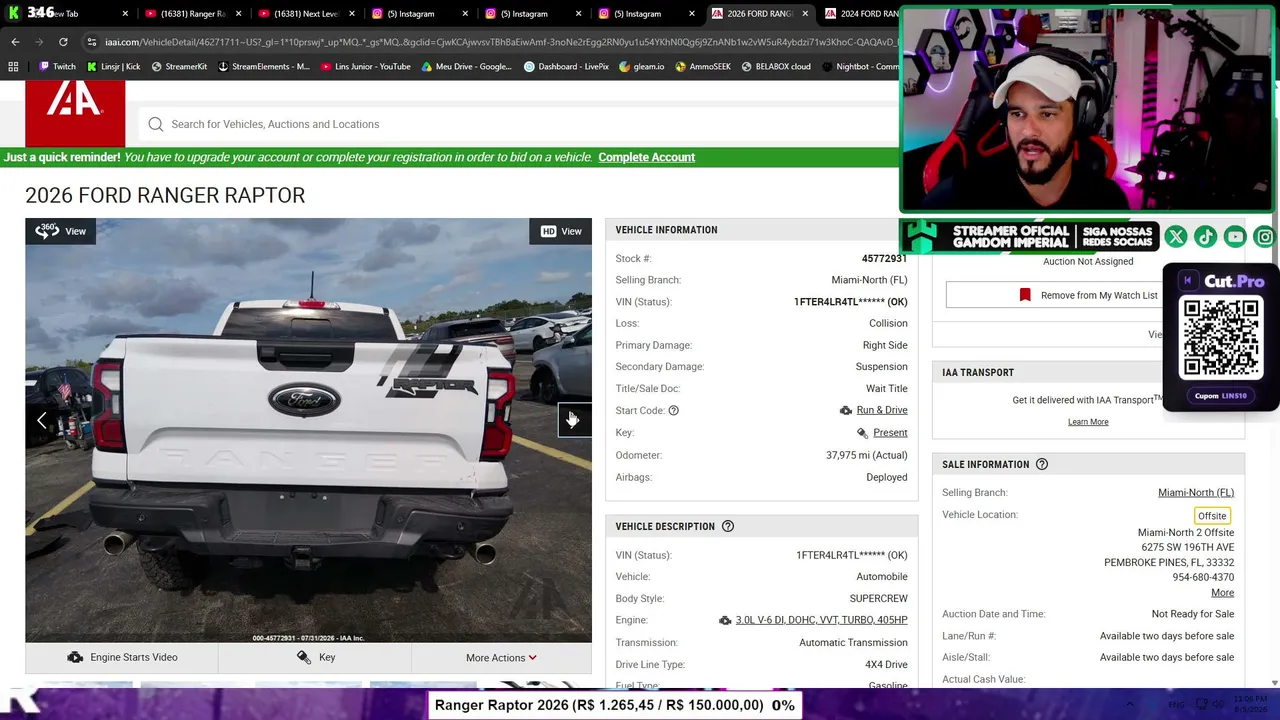
Task: Open the browser apps grid icon
Action: coord(13,67)
